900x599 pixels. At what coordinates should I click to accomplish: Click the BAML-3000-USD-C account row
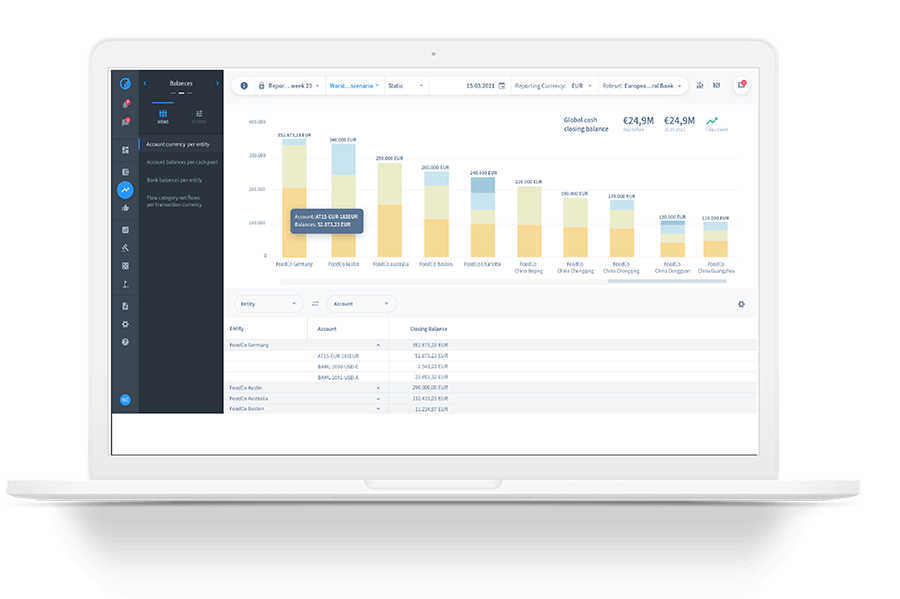491,367
